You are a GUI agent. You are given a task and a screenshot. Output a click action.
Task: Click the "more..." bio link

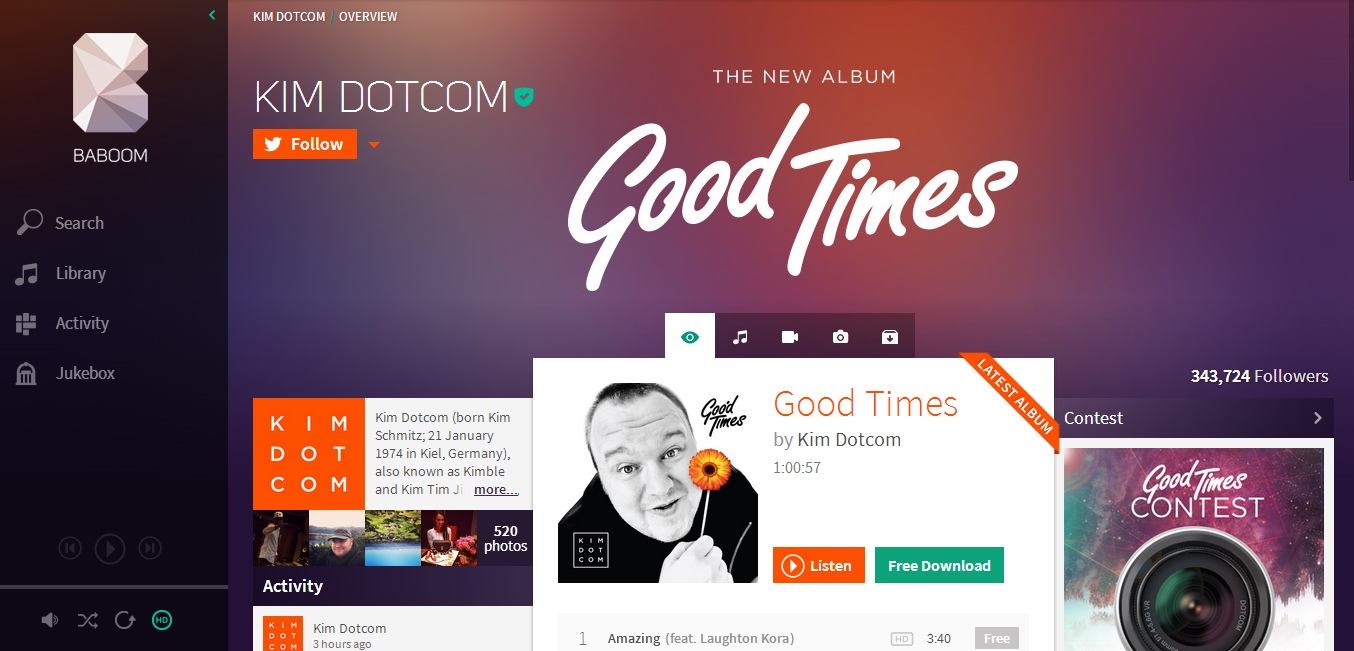click(x=496, y=490)
